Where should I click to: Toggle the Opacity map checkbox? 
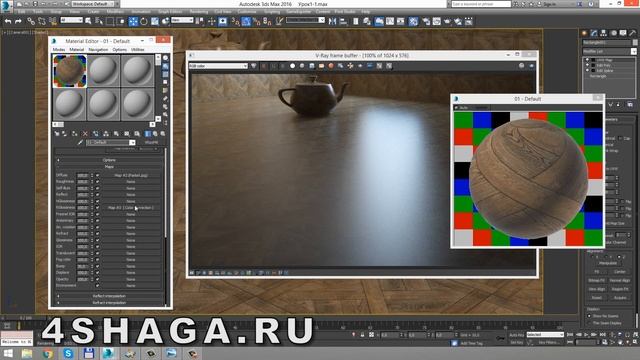98,279
